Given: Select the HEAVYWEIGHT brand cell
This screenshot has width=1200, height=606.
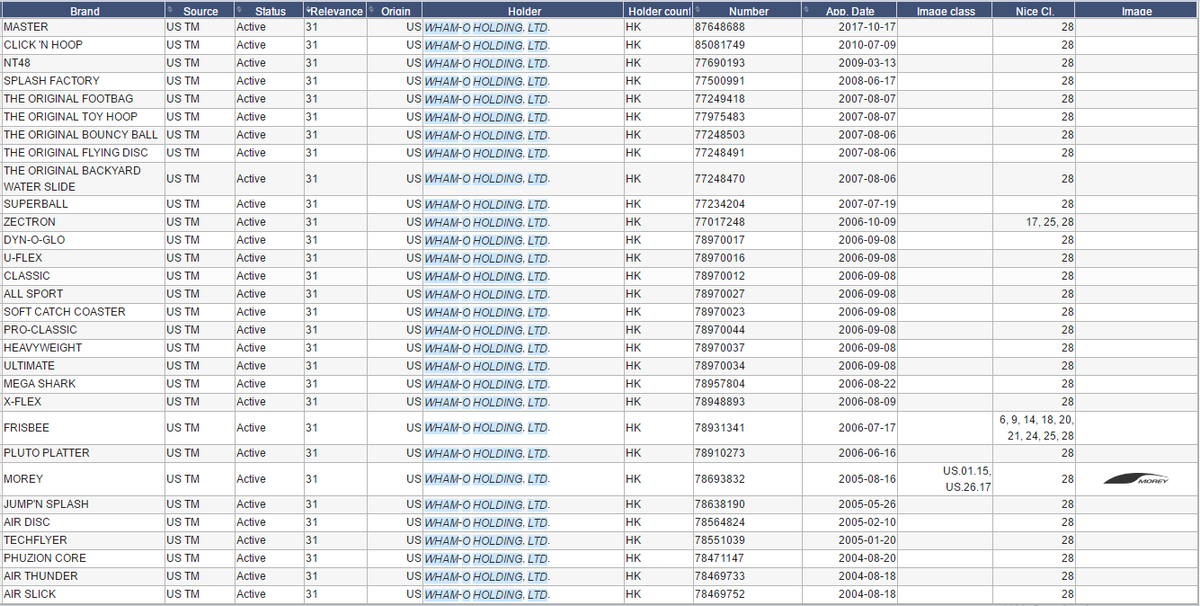Looking at the screenshot, I should [x=83, y=348].
